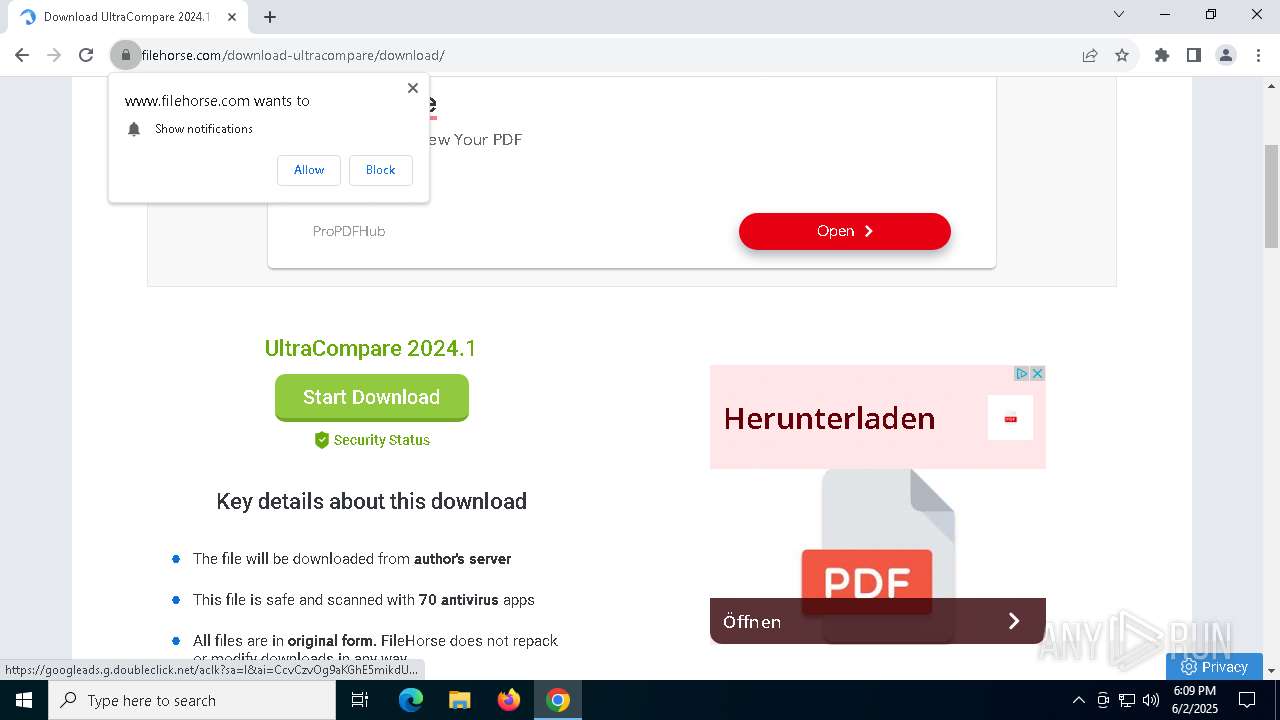
Task: Open the network tray icon
Action: 1127,700
